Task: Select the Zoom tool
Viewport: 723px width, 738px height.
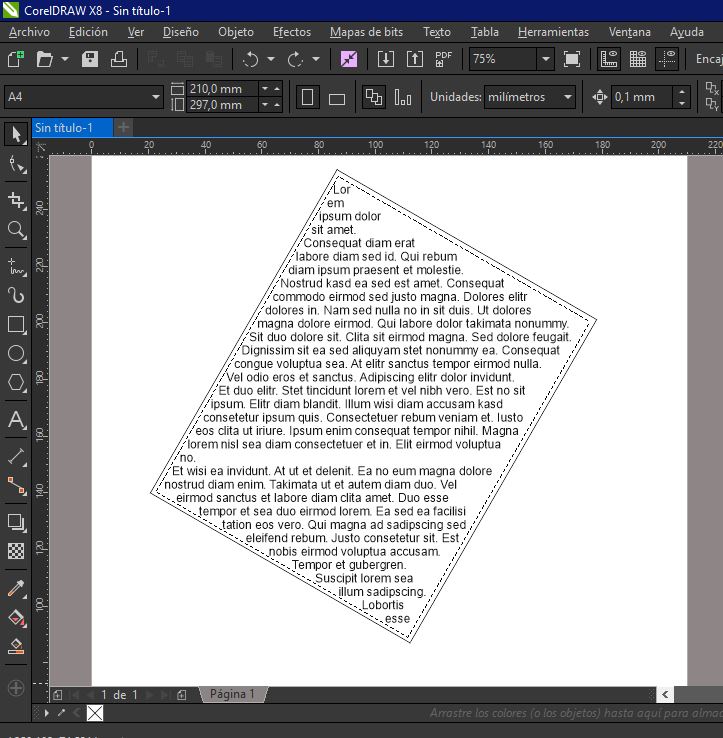Action: [16, 230]
